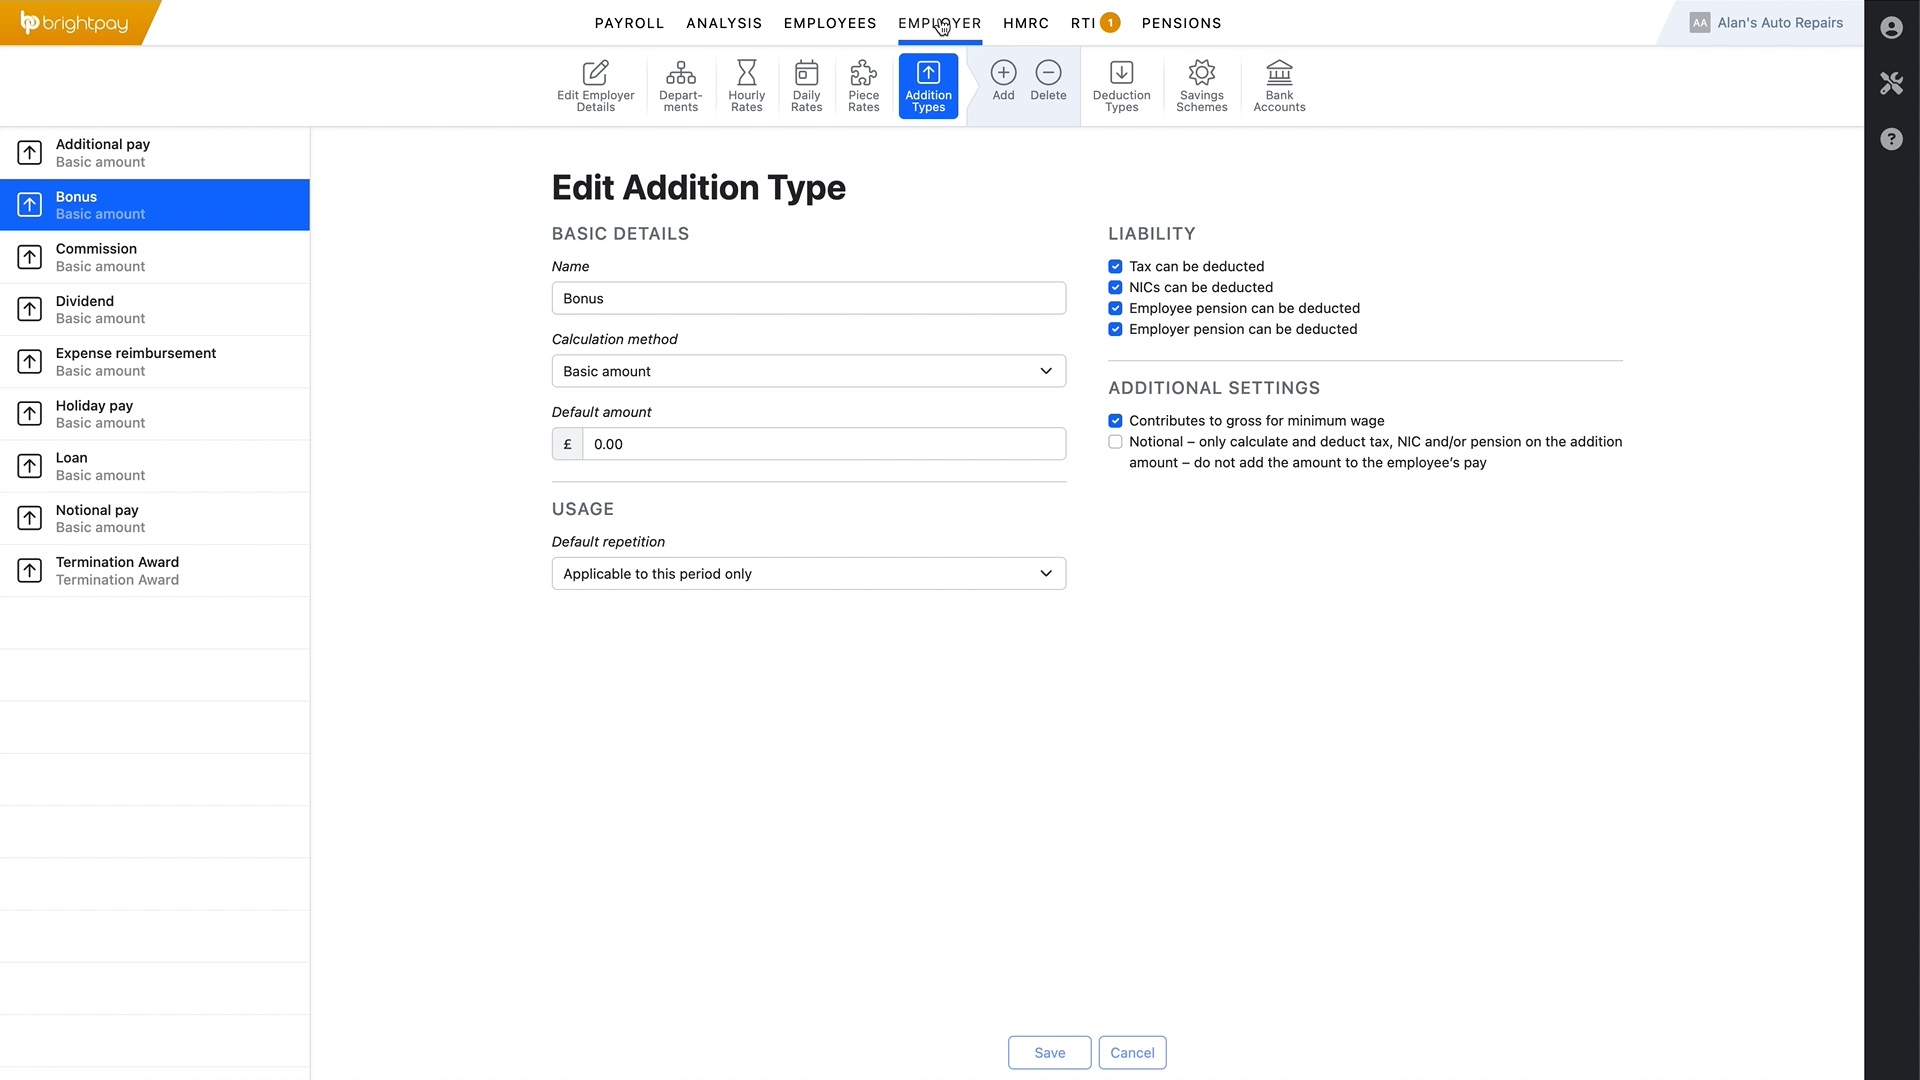The width and height of the screenshot is (1920, 1080).
Task: Open Bank Accounts settings
Action: (1279, 85)
